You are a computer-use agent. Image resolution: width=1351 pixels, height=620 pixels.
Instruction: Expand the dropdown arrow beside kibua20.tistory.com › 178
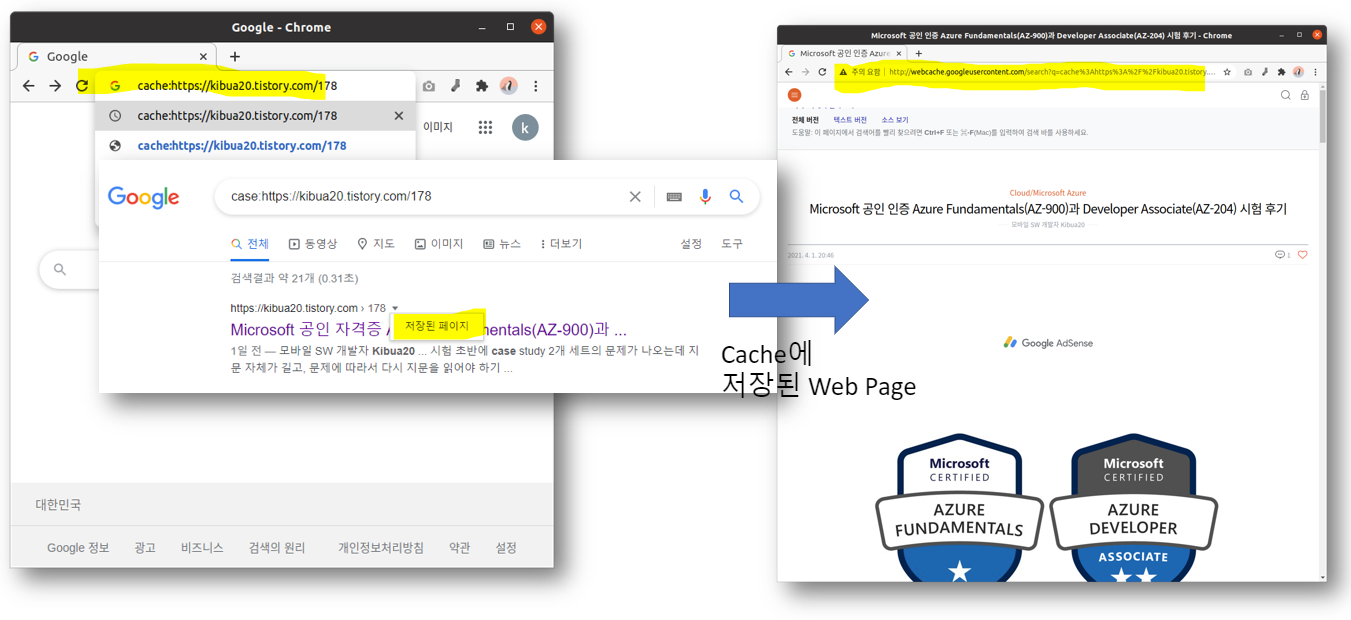(x=395, y=308)
